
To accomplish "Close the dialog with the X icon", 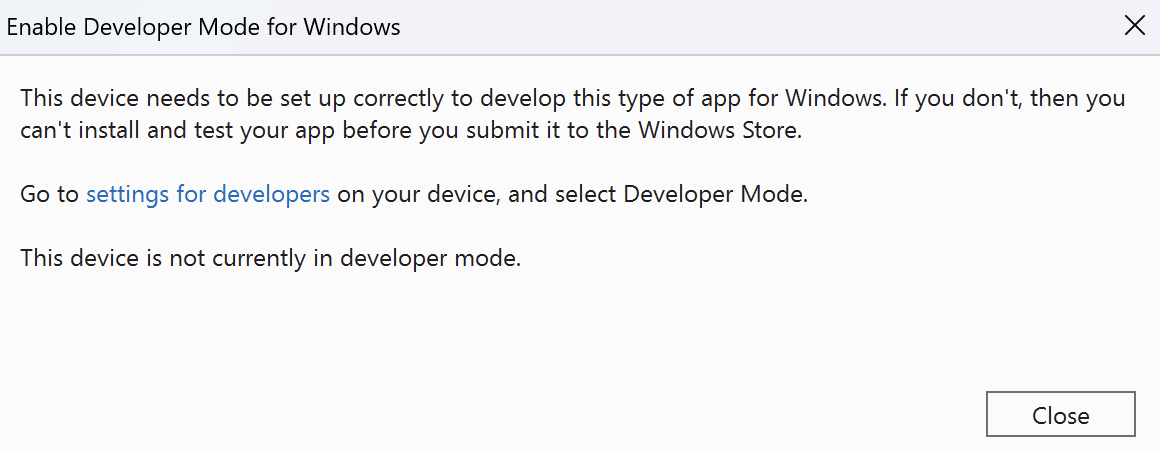I will tap(1134, 27).
